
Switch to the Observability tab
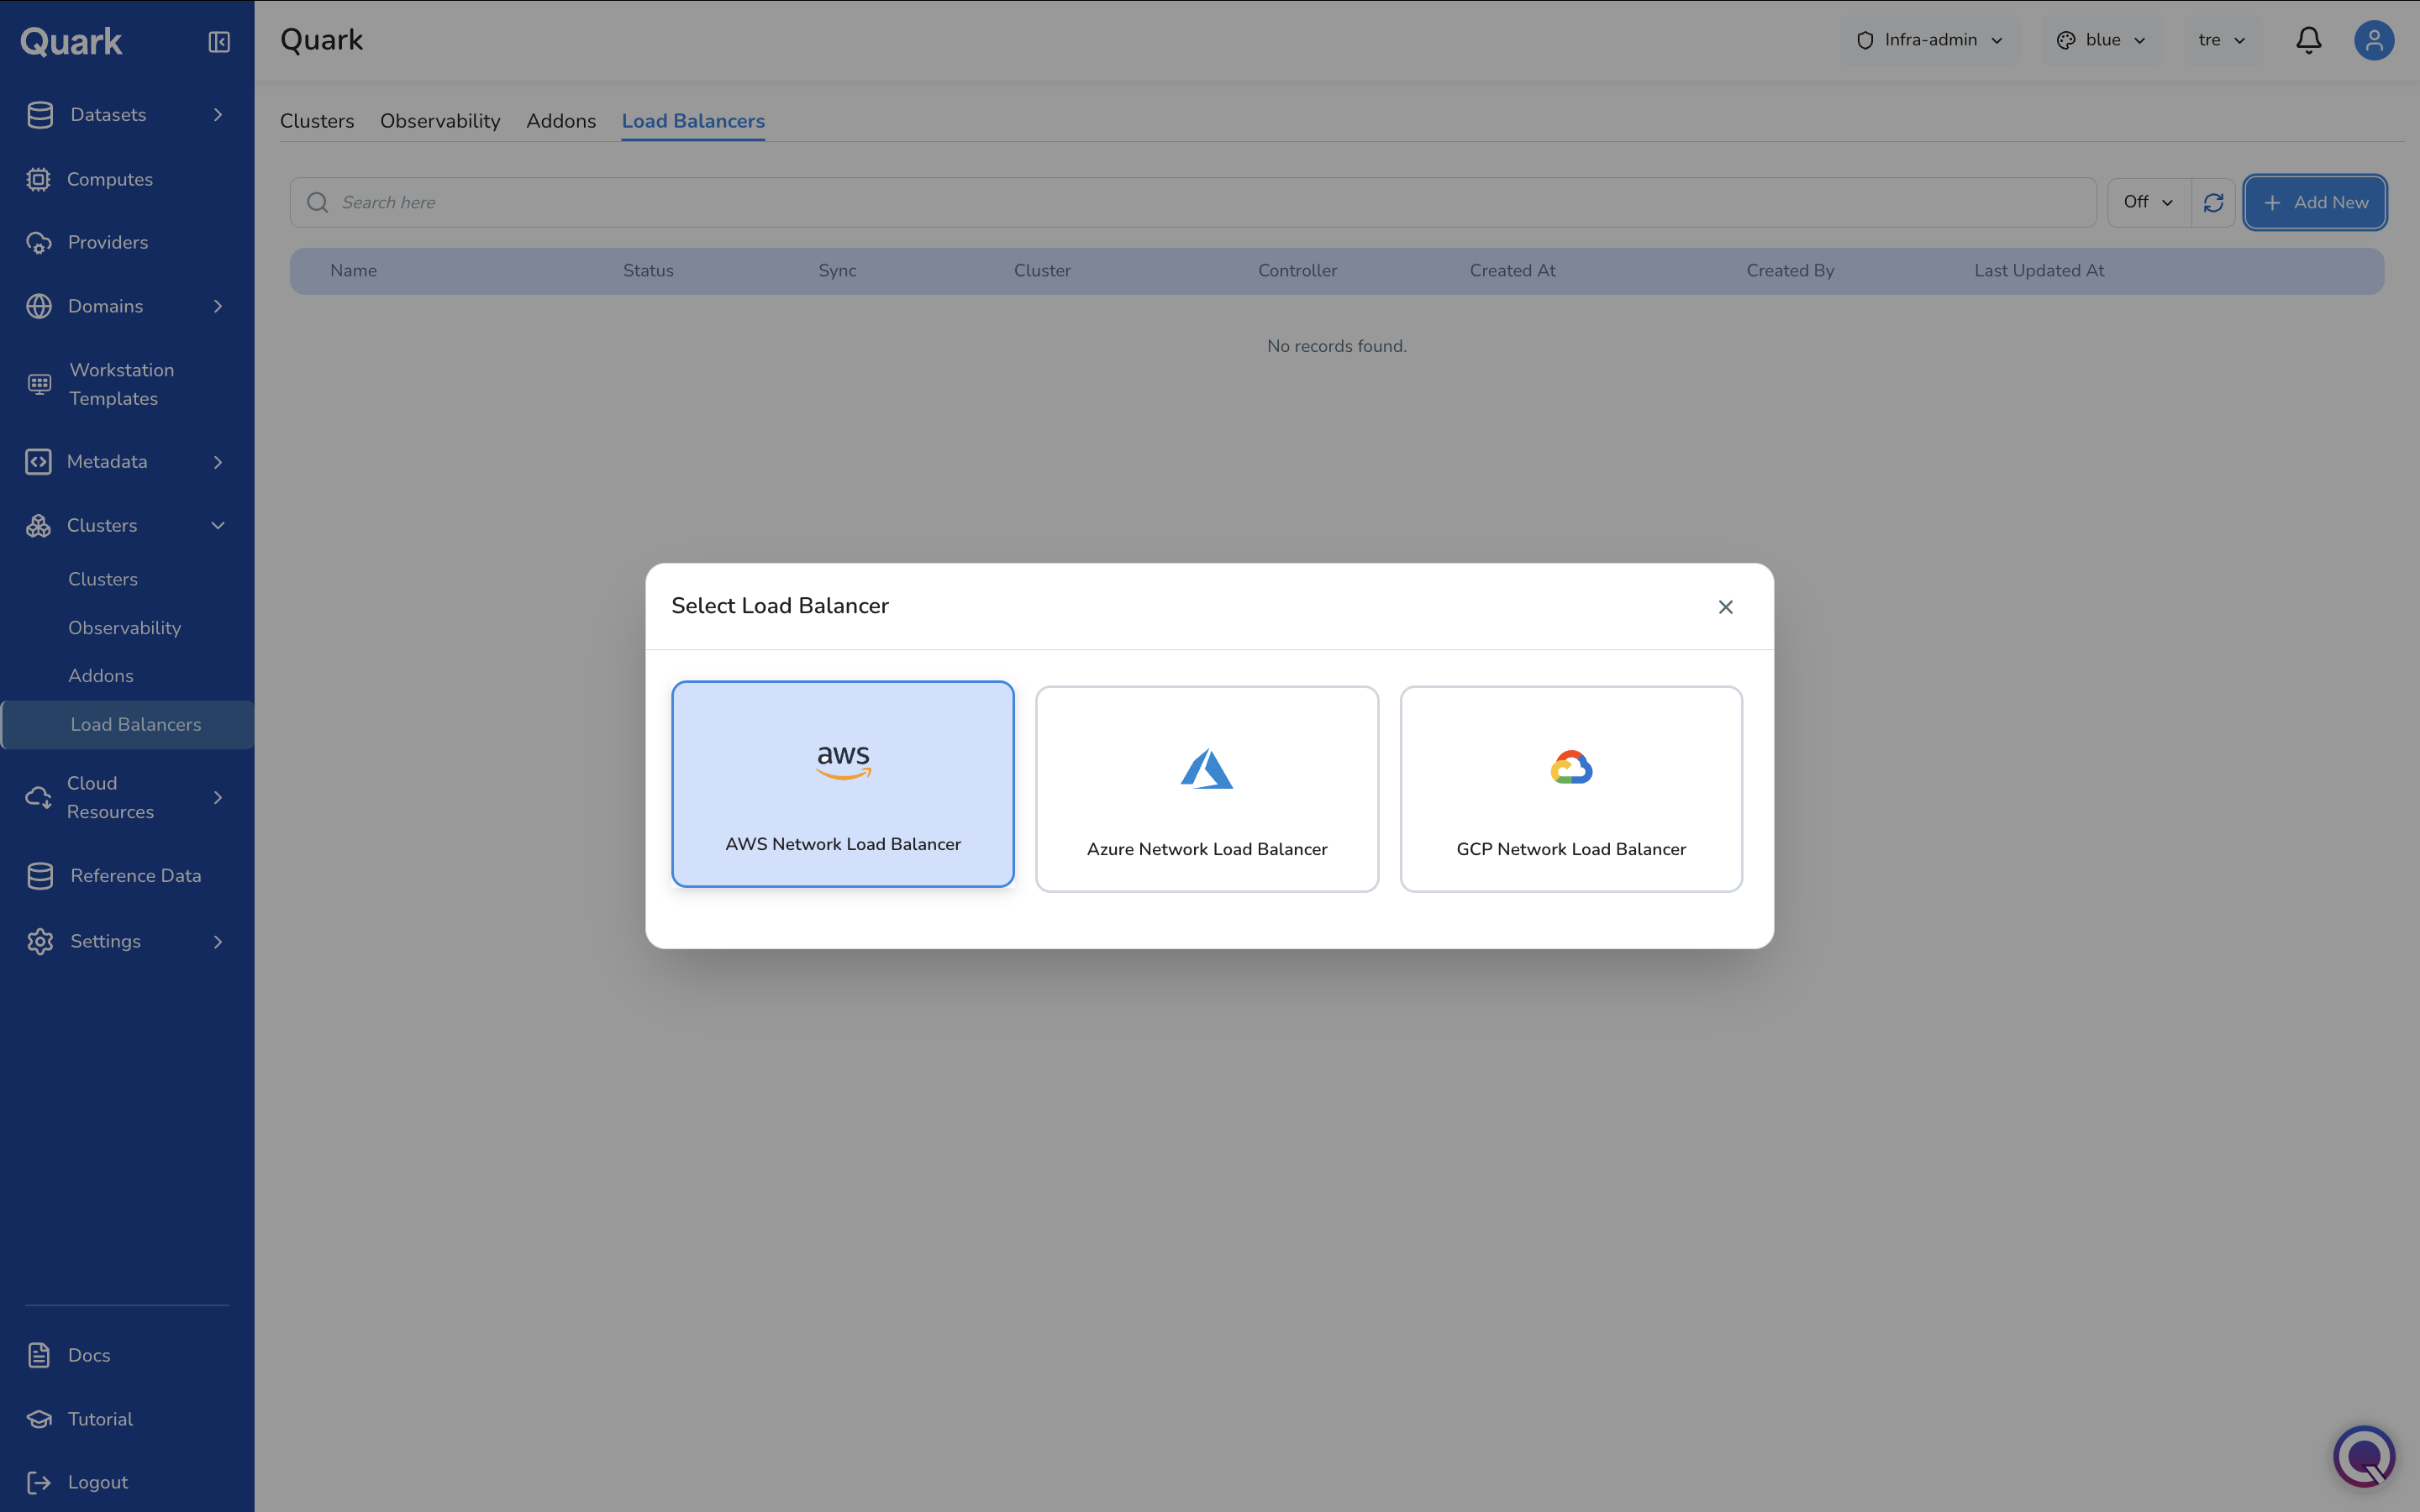coord(440,121)
